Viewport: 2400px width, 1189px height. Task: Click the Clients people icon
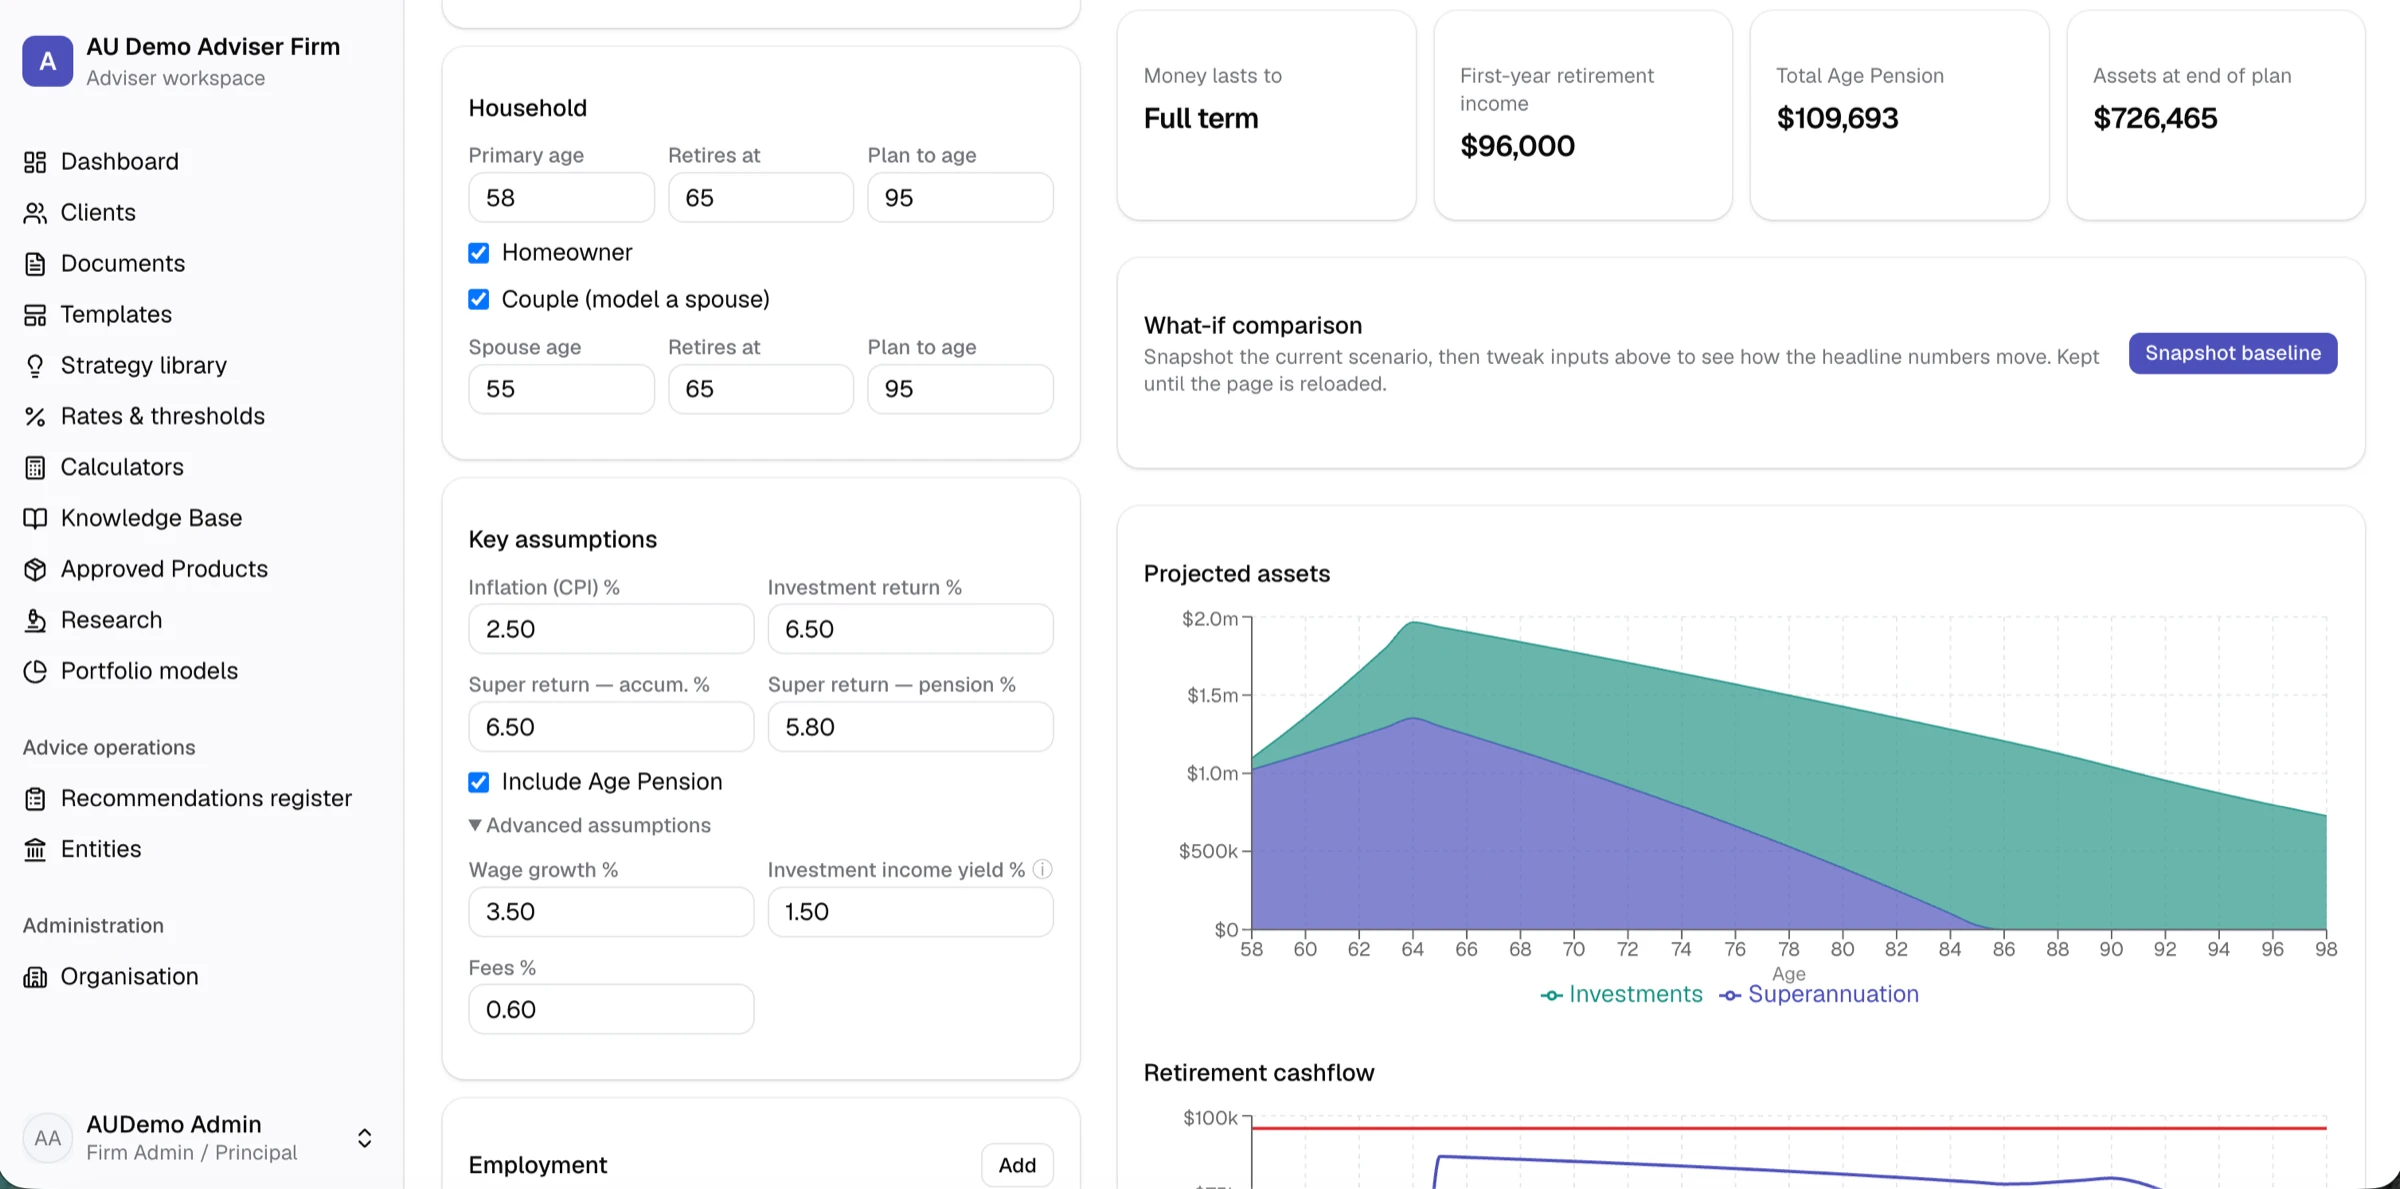(35, 213)
